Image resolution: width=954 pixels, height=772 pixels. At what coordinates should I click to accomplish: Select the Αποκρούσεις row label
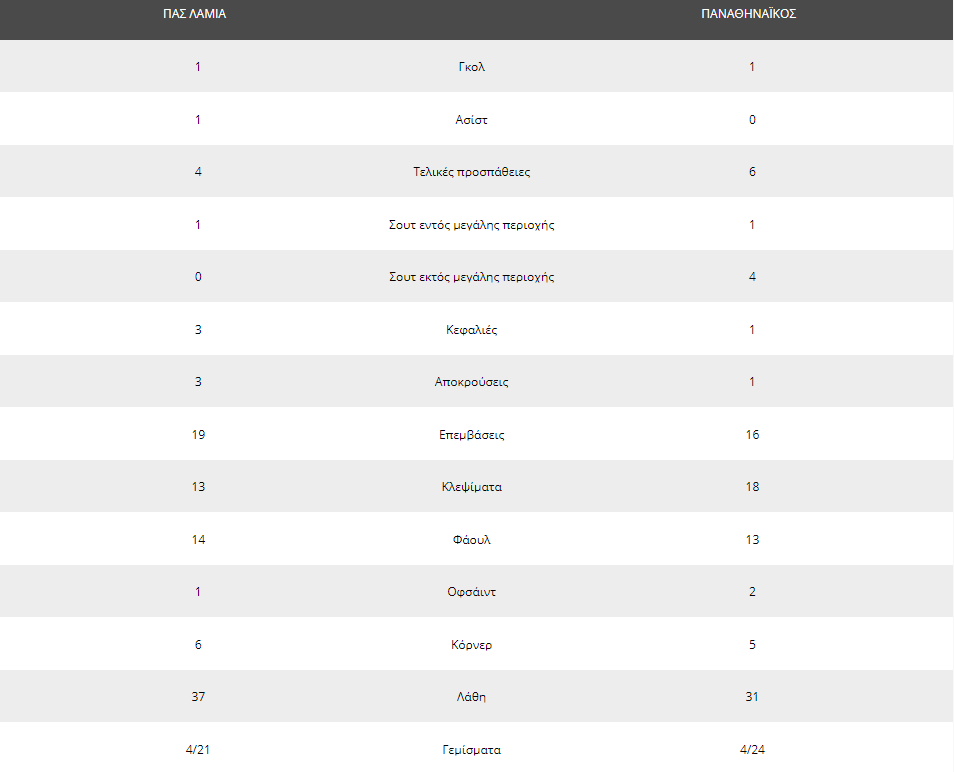[472, 382]
